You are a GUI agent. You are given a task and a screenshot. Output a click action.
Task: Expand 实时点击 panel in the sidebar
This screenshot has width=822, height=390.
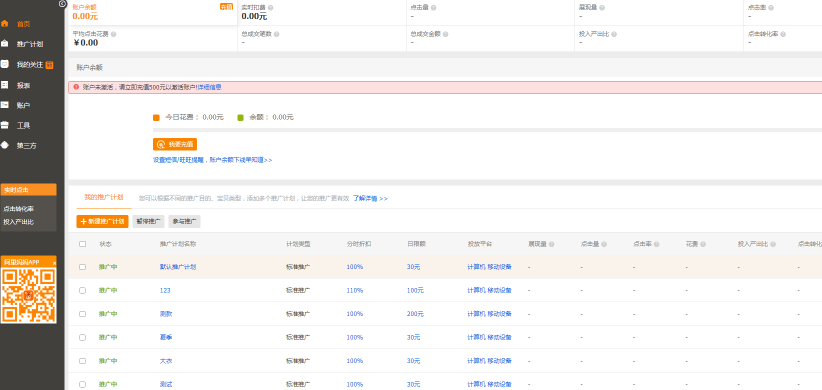point(28,190)
